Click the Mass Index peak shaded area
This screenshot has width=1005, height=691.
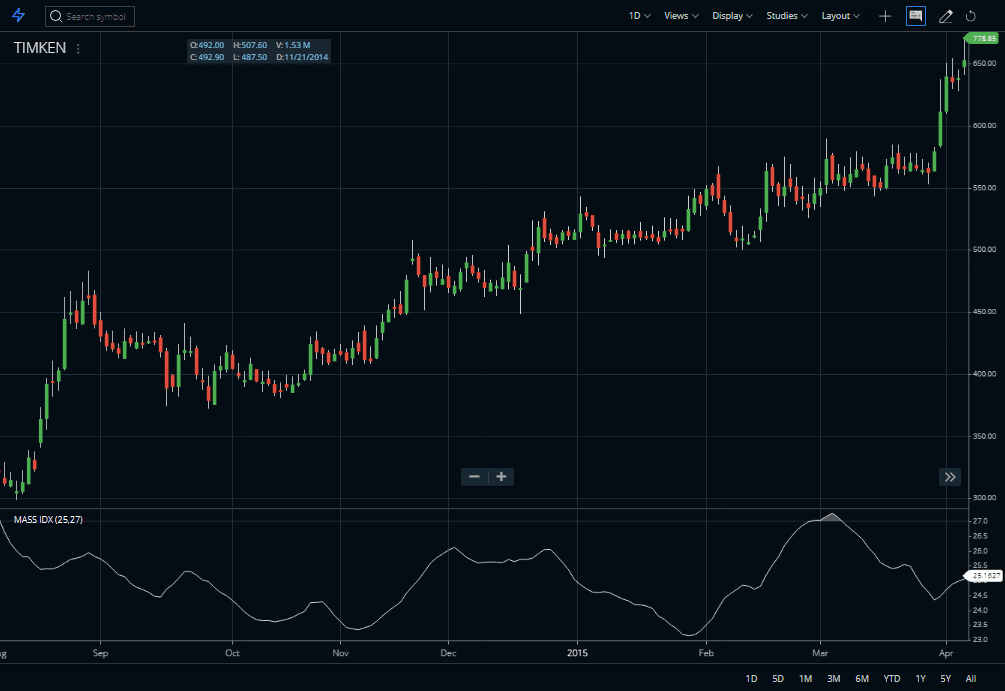[831, 518]
